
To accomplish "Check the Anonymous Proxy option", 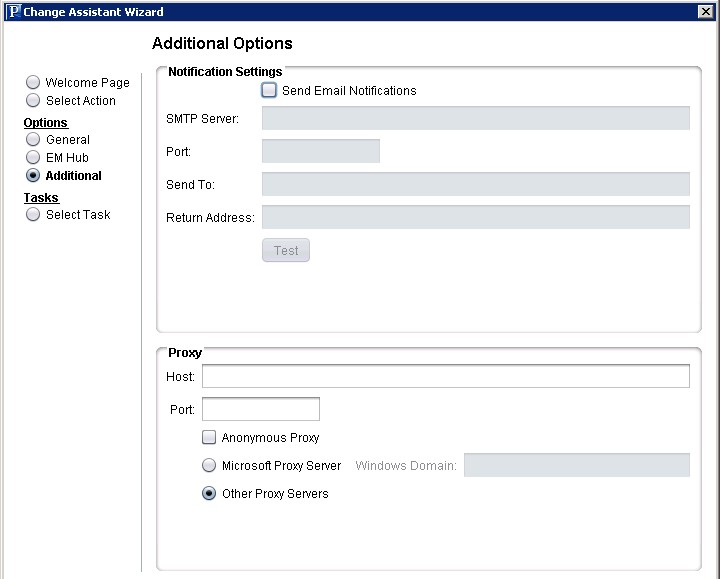I will tap(209, 437).
